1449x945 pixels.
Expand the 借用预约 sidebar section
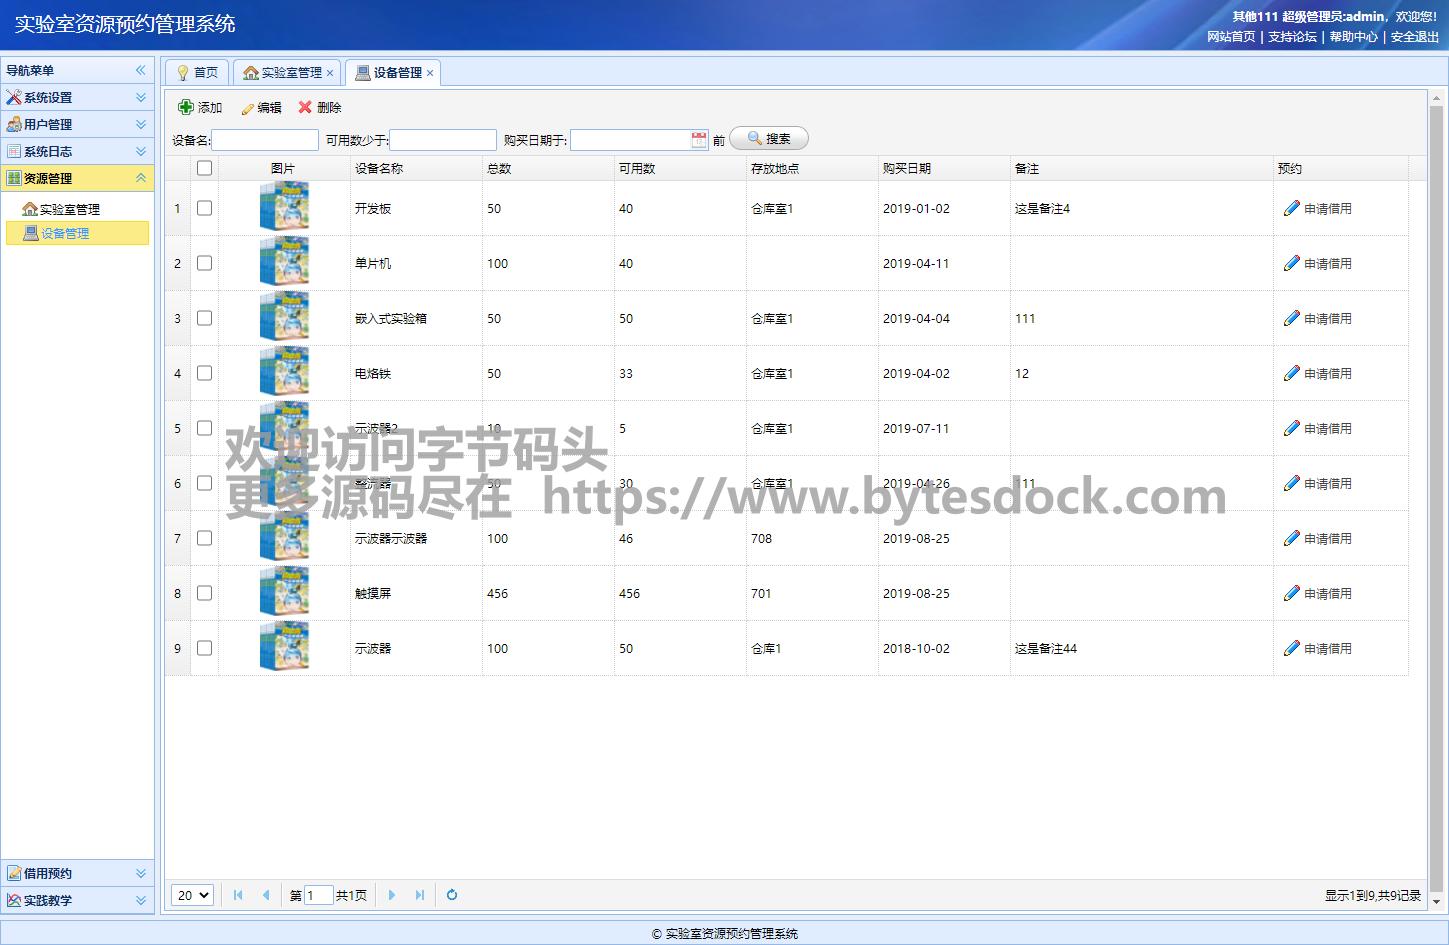pyautogui.click(x=141, y=874)
